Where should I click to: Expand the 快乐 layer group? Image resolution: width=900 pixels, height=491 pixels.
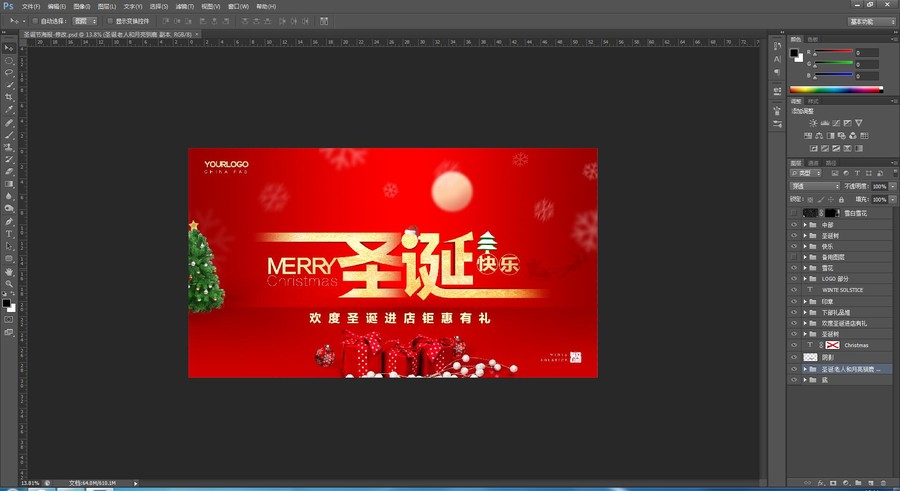[x=805, y=246]
